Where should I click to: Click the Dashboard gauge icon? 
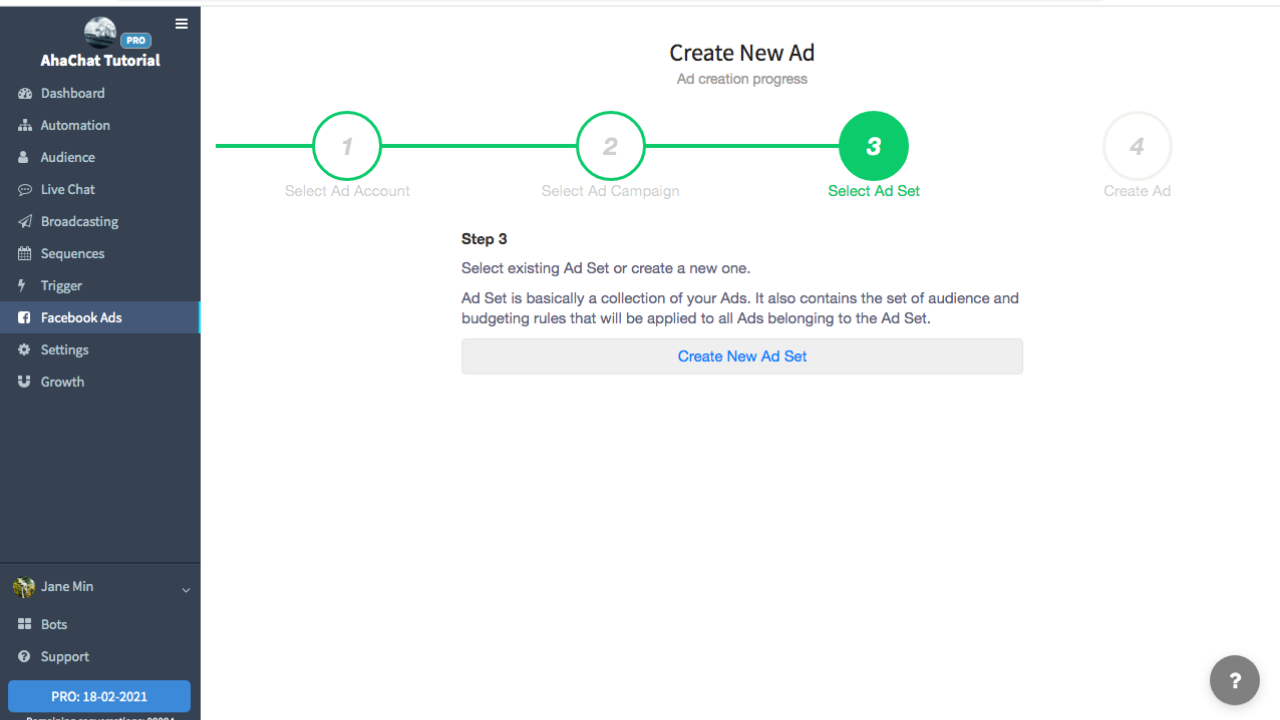click(25, 93)
